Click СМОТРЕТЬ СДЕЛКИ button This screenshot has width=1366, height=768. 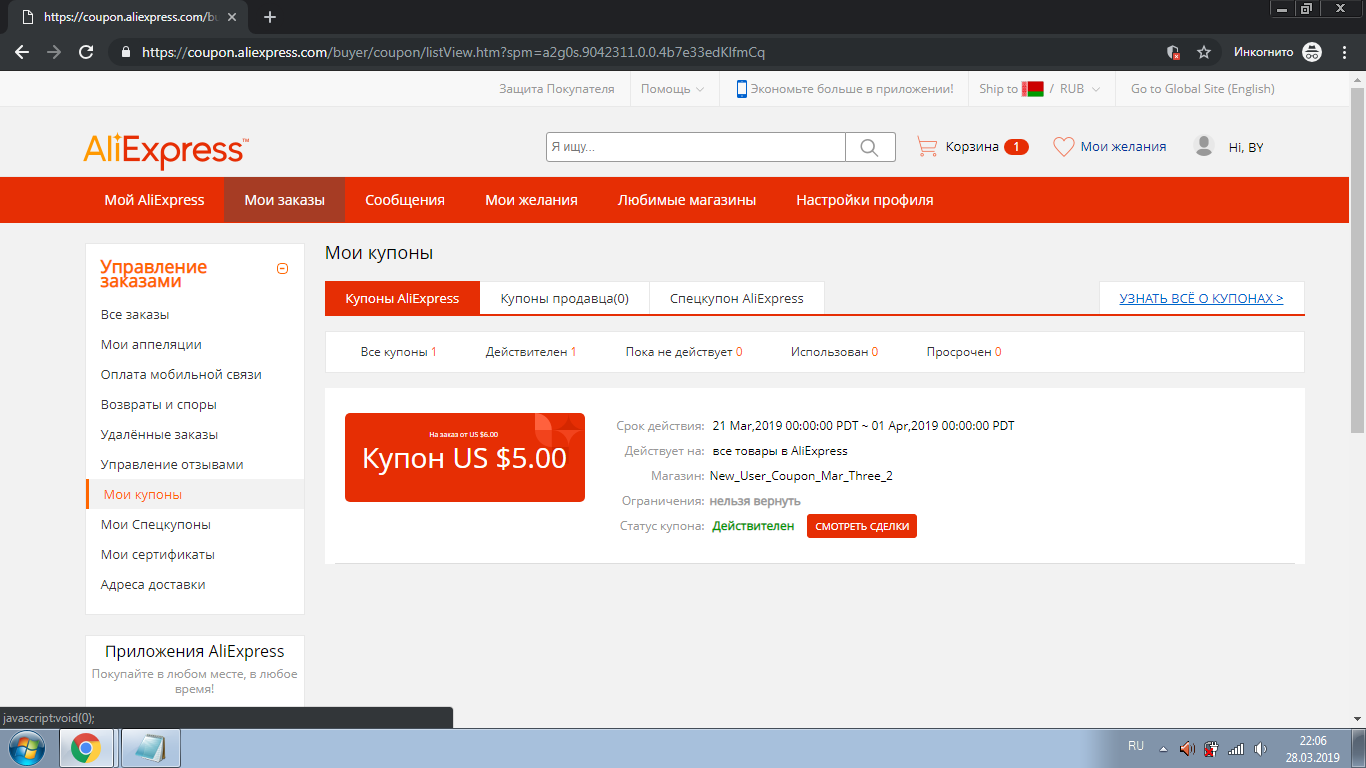pos(862,526)
